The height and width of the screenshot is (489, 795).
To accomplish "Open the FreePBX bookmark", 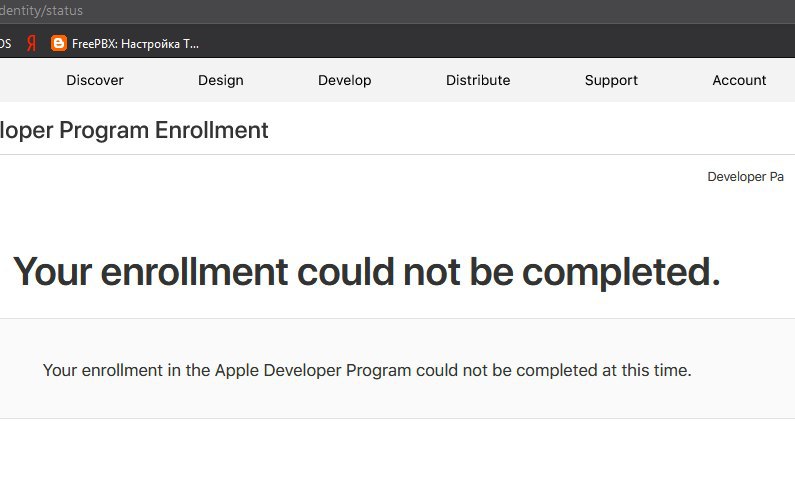I will pyautogui.click(x=125, y=44).
